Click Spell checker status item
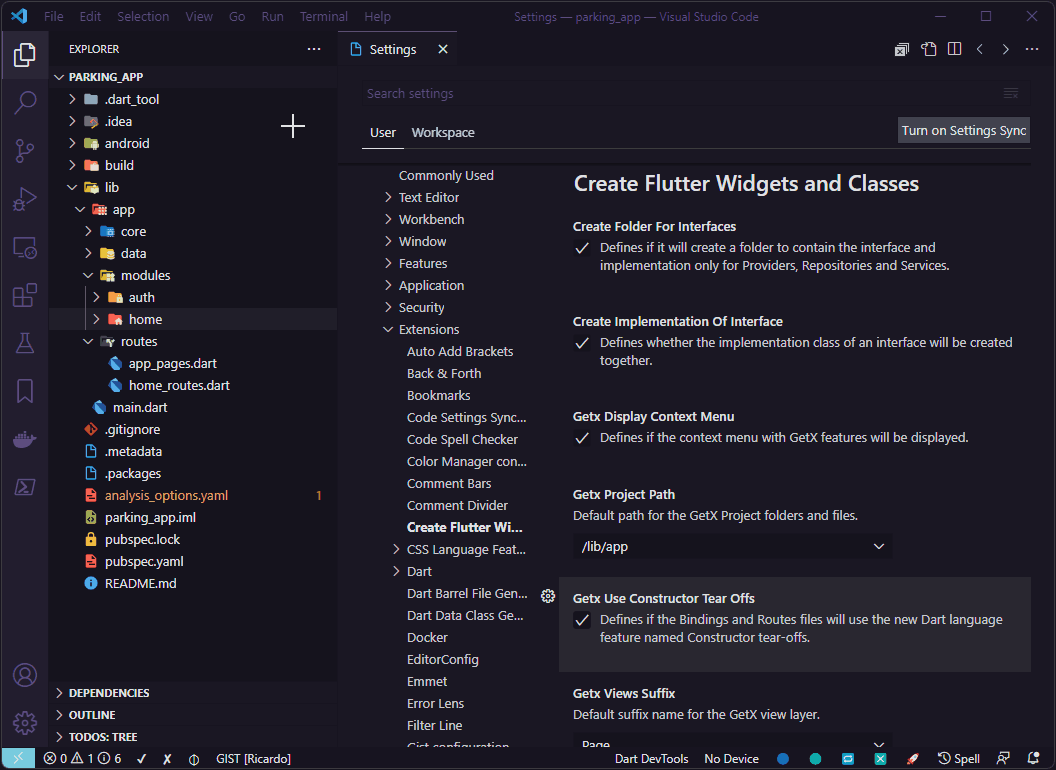Viewport: 1056px width, 770px height. point(958,759)
